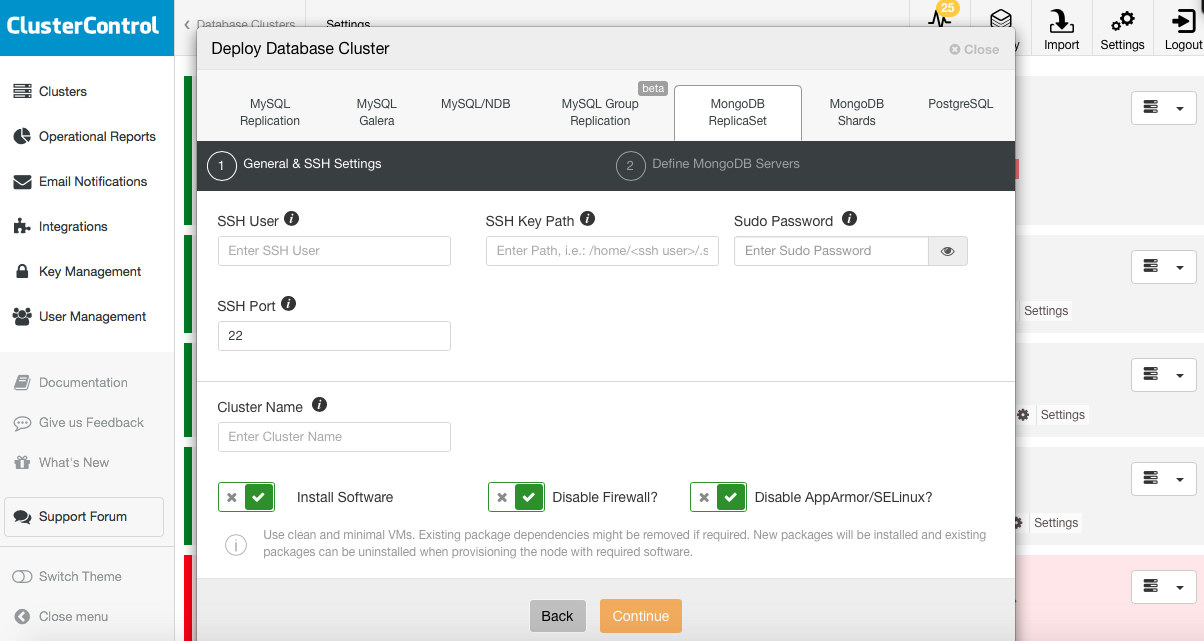Switch to the MySQL Galera tab

point(377,112)
